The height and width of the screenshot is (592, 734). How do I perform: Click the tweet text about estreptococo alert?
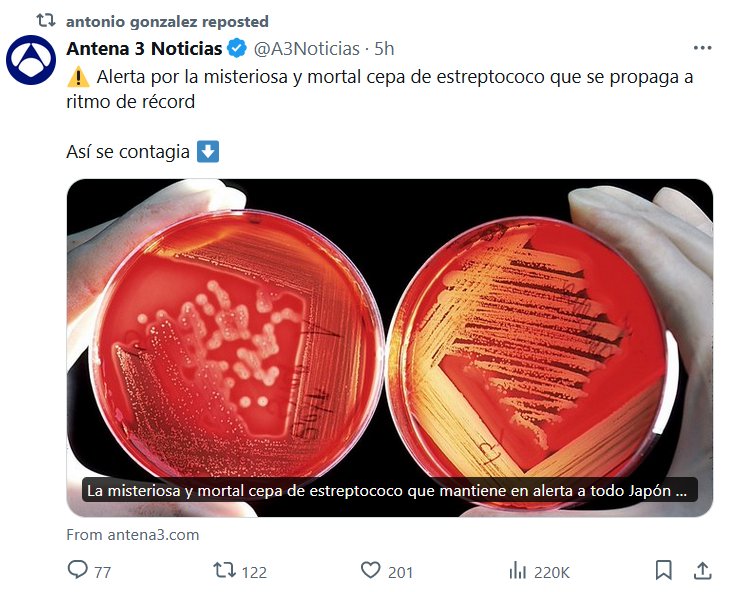[x=380, y=89]
